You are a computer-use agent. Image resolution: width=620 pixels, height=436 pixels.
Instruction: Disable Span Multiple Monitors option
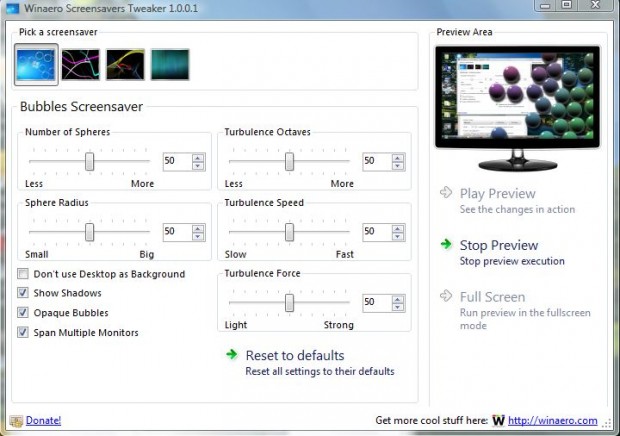[x=23, y=332]
